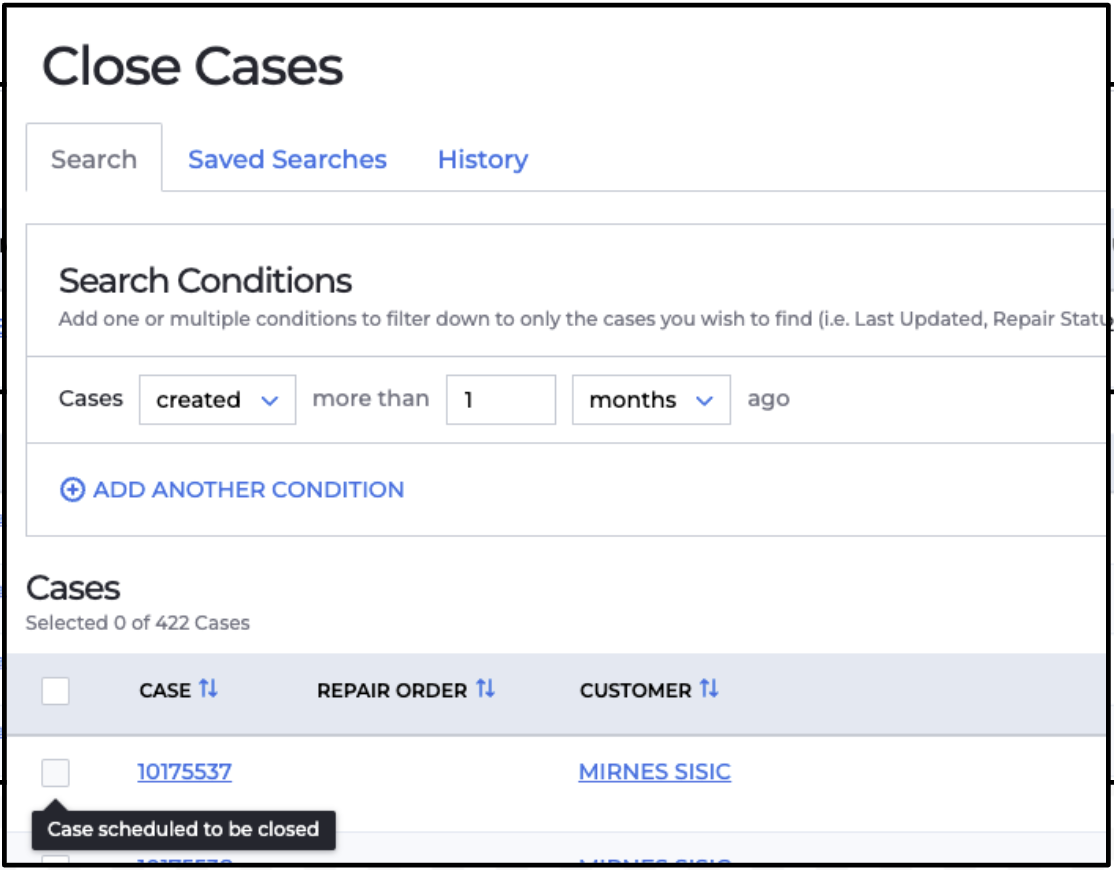
Task: Sort by the Customer column arrows
Action: click(709, 688)
